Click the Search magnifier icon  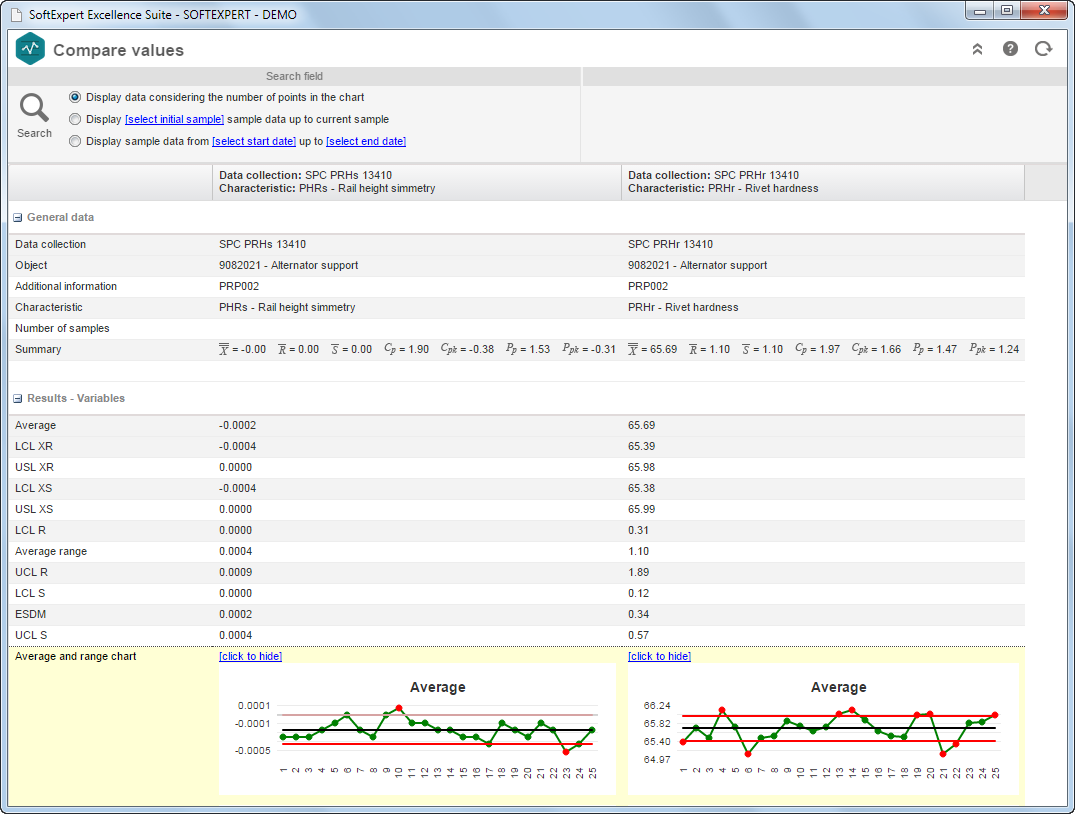point(34,108)
